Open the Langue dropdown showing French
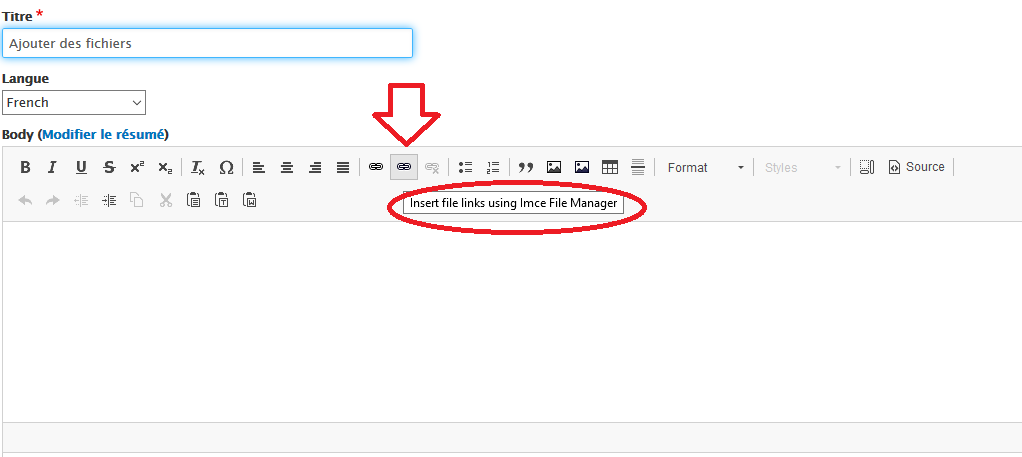1022x457 pixels. (x=74, y=102)
